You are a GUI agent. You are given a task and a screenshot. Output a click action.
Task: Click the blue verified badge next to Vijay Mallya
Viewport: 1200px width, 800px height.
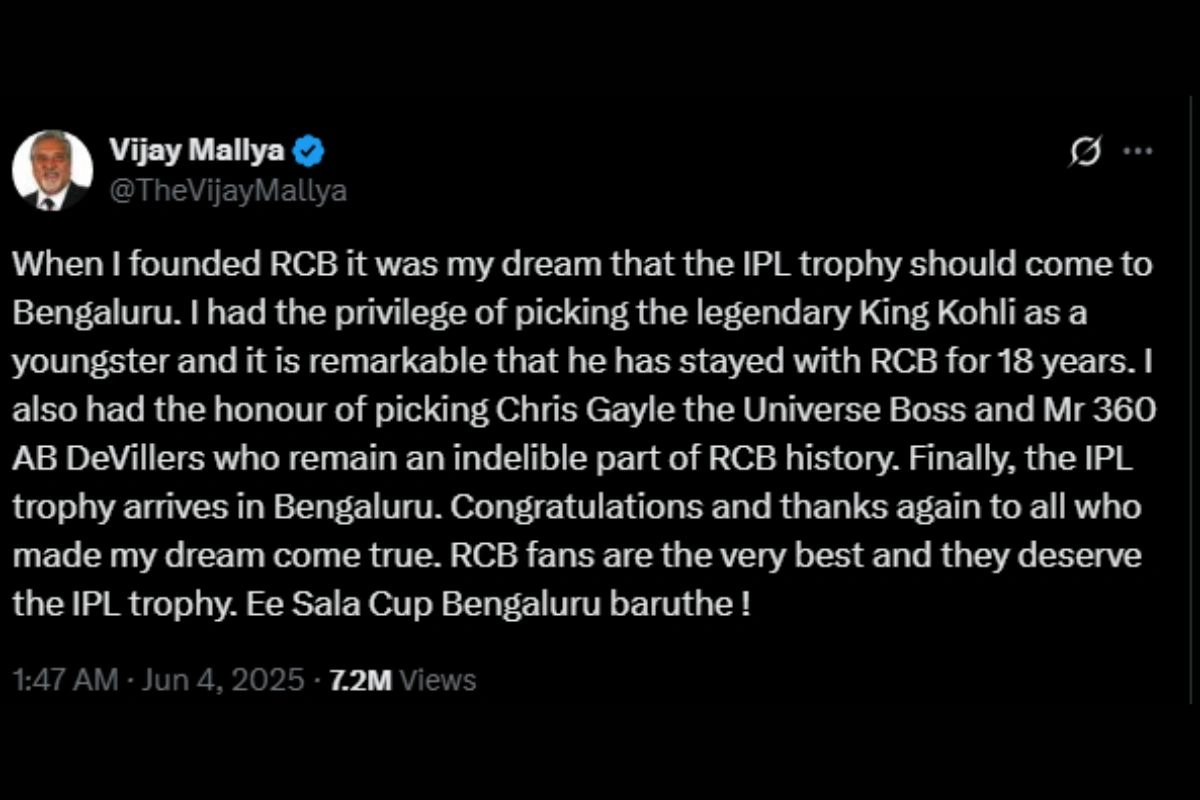point(309,150)
